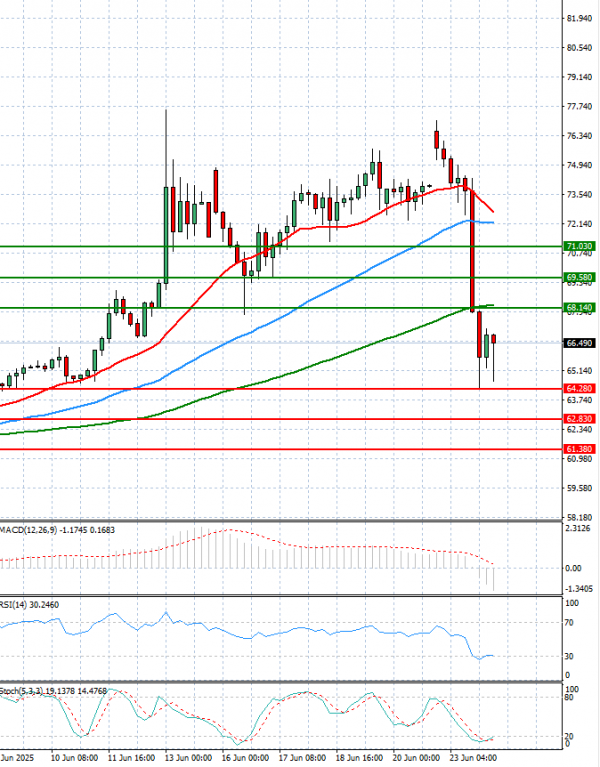Click the 71.030 green resistance level label

[579, 246]
